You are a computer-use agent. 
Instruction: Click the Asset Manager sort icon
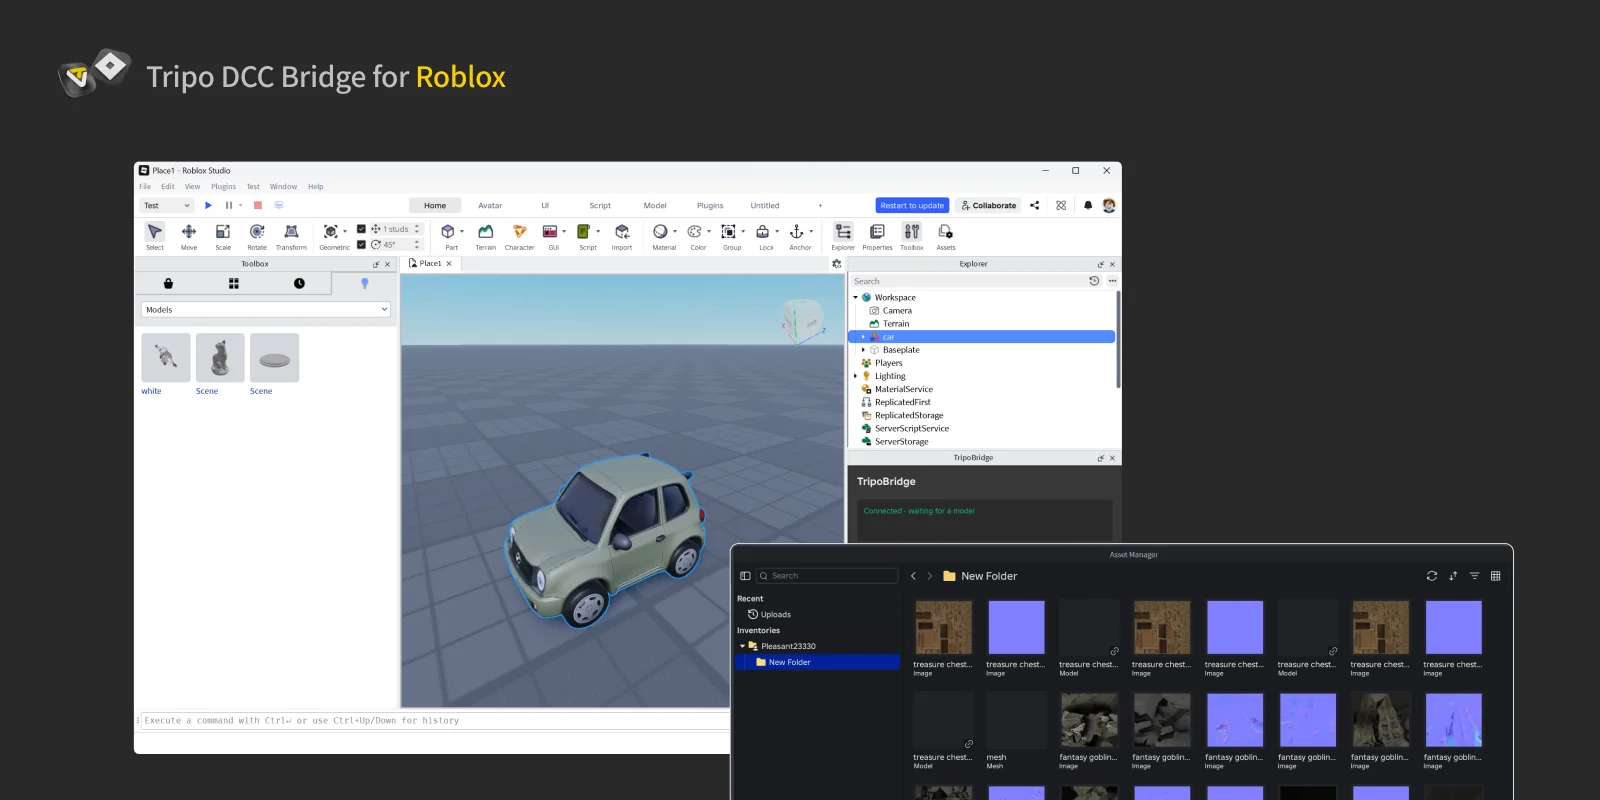point(1453,576)
